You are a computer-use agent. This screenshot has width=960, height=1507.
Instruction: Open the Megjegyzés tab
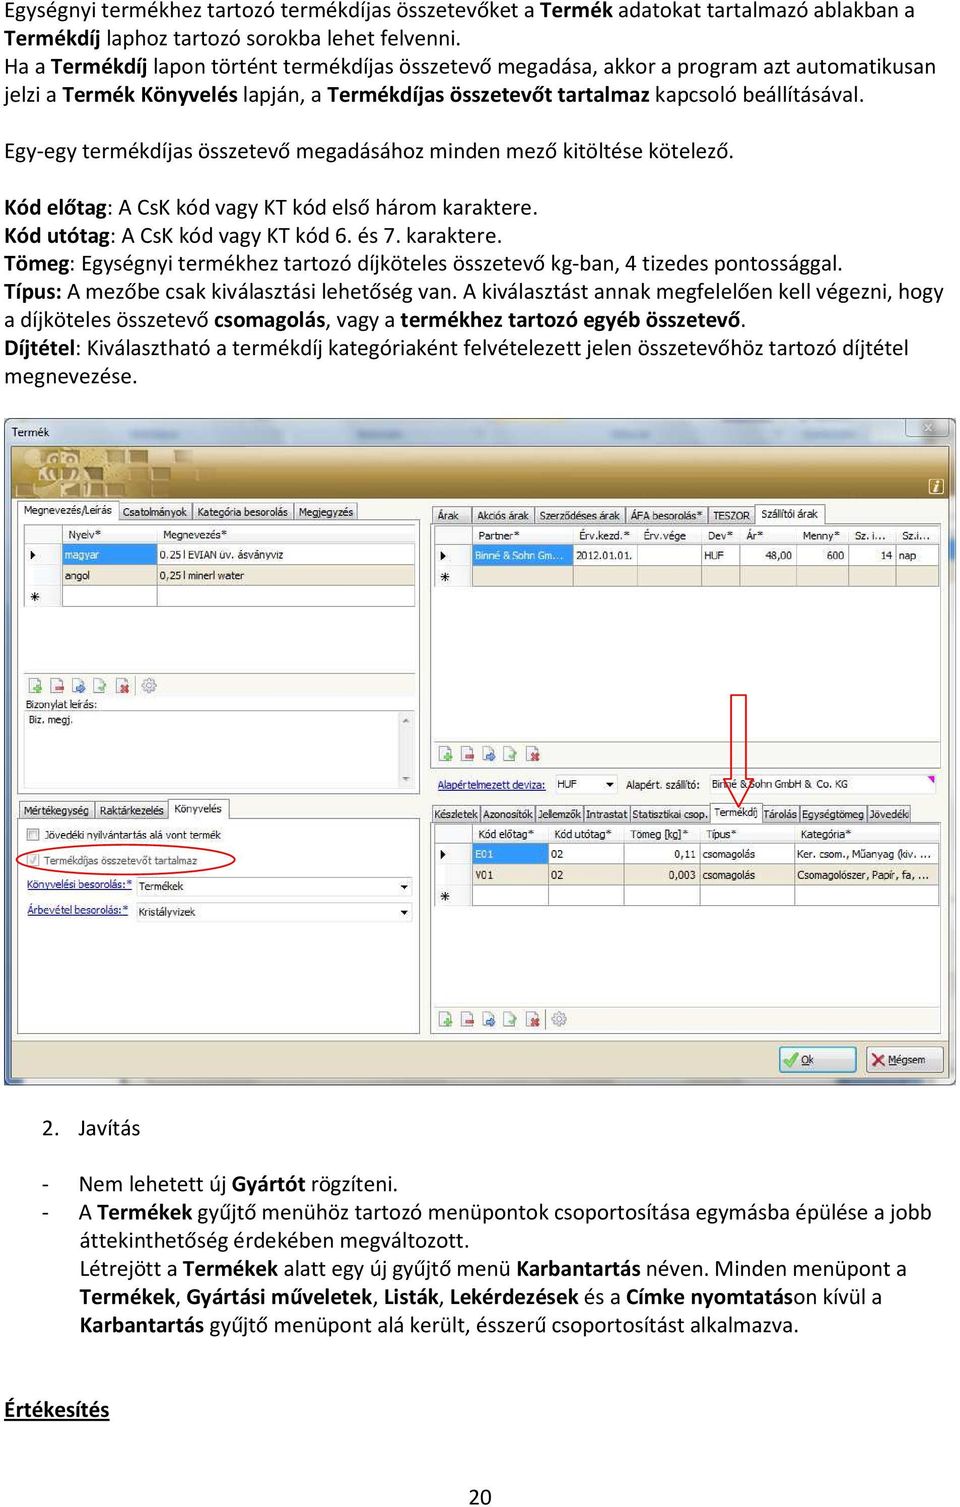pos(325,512)
